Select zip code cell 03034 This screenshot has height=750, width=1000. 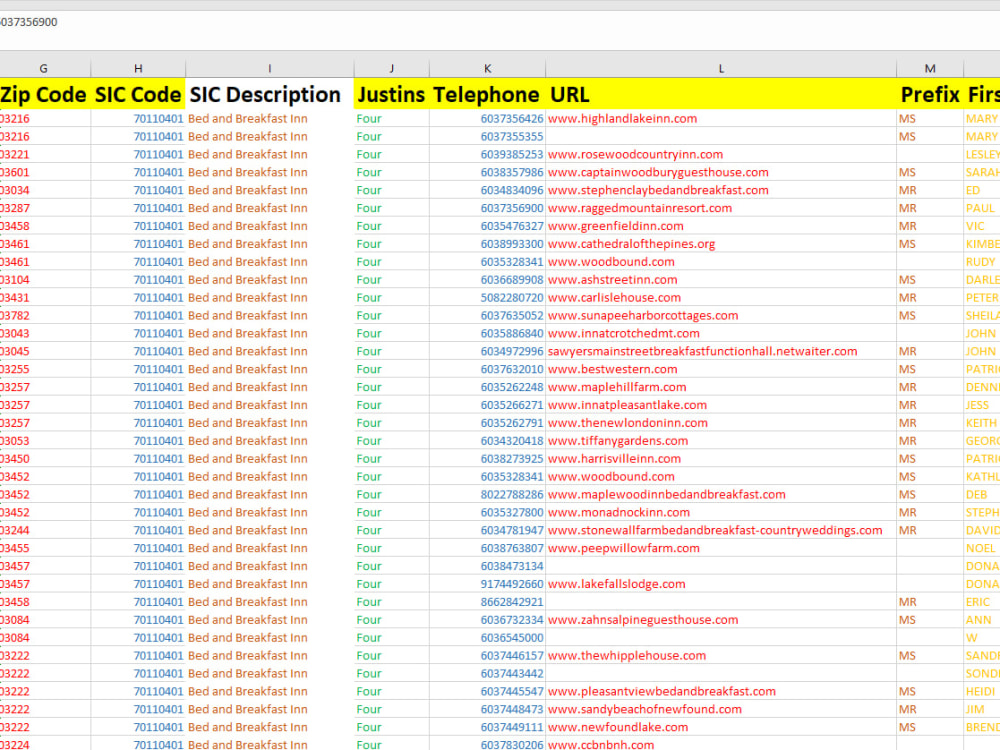click(45, 190)
